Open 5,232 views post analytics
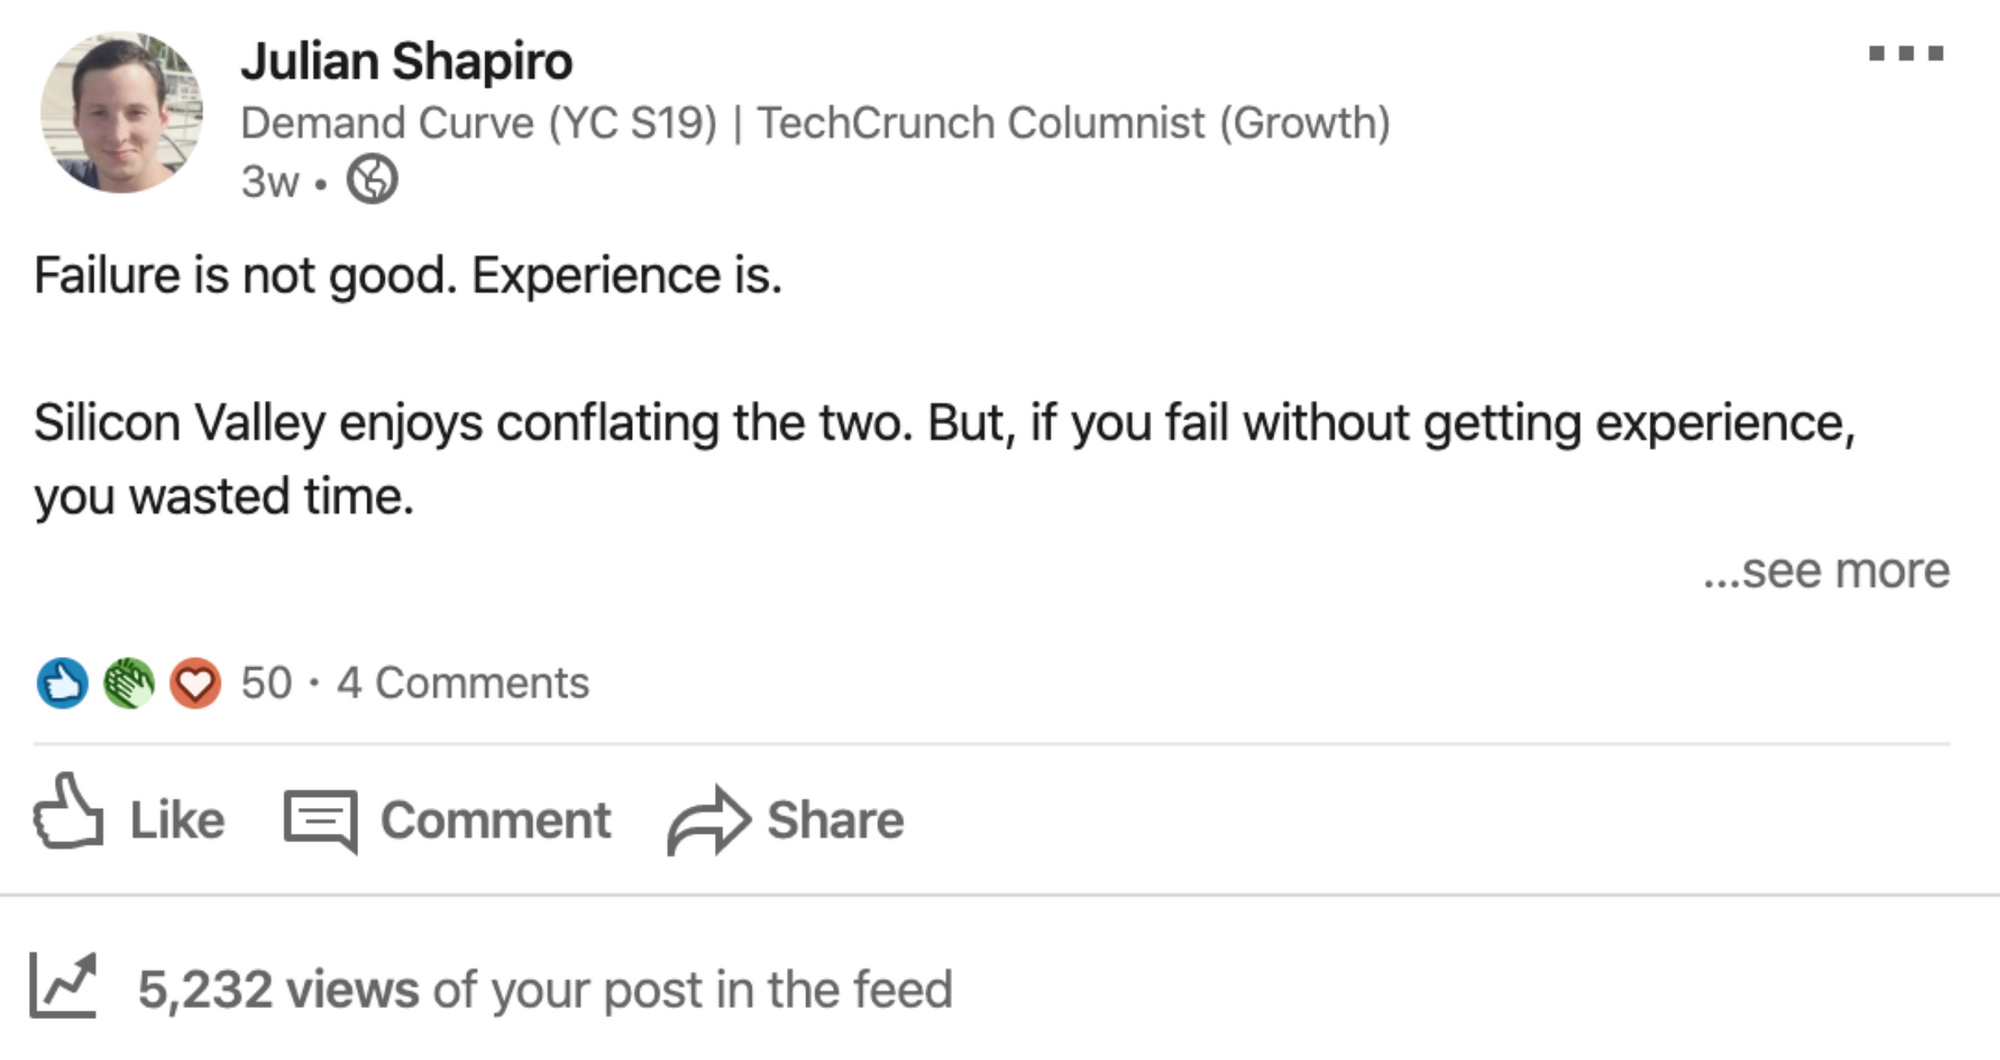The width and height of the screenshot is (2000, 1060). [545, 990]
